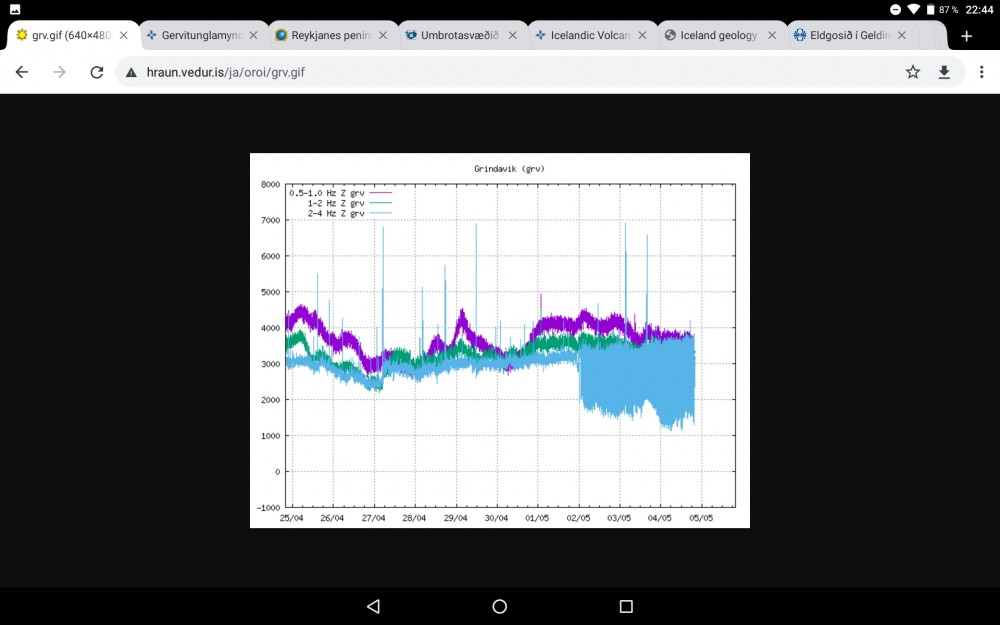Tap the Grindavik seismic tremor graph
The image size is (1000, 625).
(500, 340)
